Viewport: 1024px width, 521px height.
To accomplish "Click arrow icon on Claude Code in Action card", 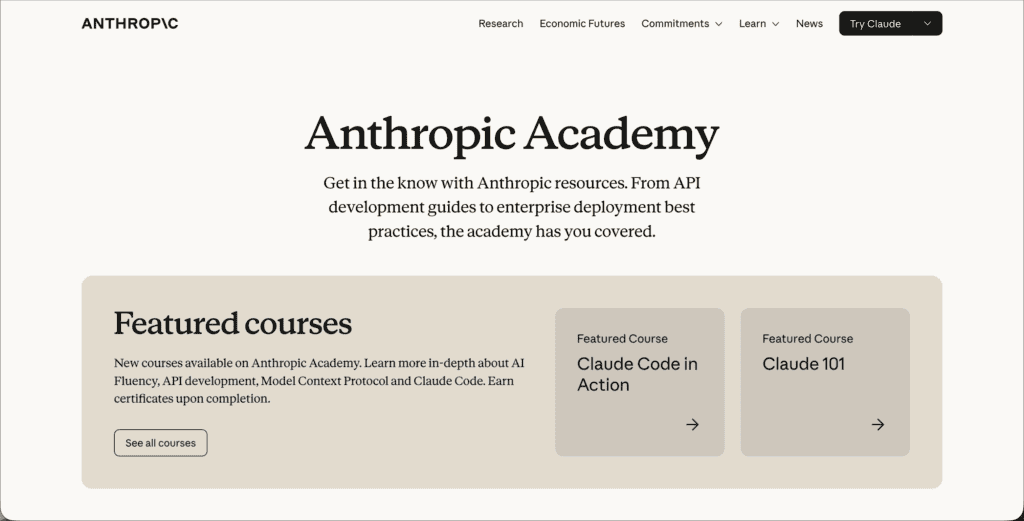I will click(x=692, y=424).
